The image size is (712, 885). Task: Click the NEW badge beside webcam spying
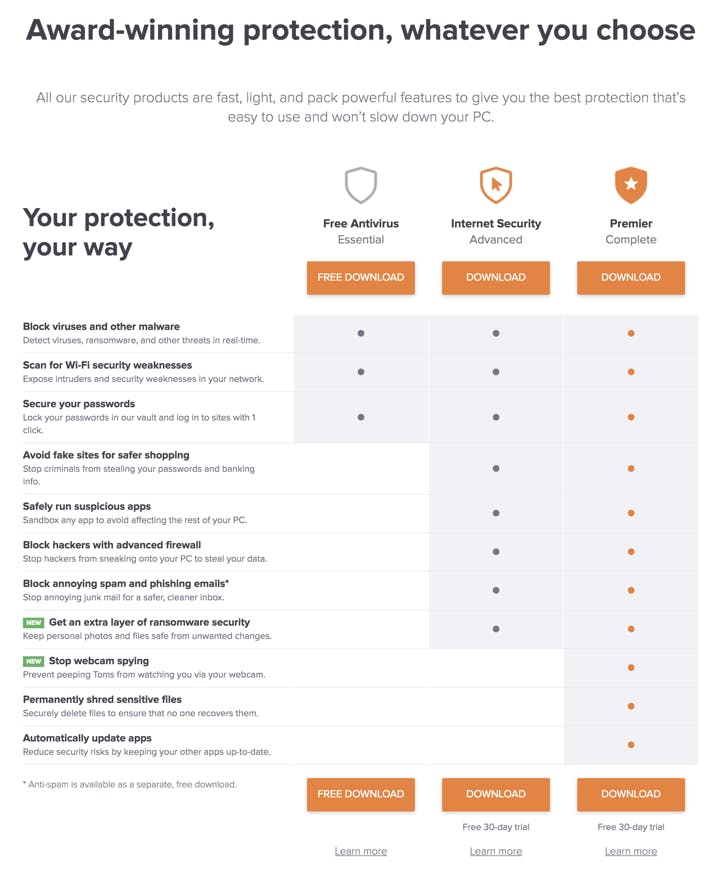pyautogui.click(x=34, y=661)
